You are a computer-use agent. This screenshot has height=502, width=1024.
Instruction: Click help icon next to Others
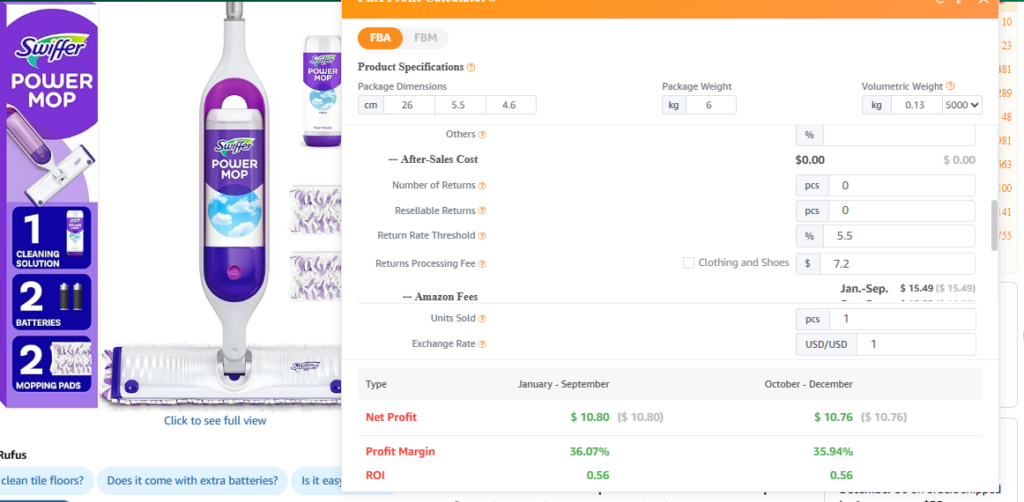tap(482, 134)
